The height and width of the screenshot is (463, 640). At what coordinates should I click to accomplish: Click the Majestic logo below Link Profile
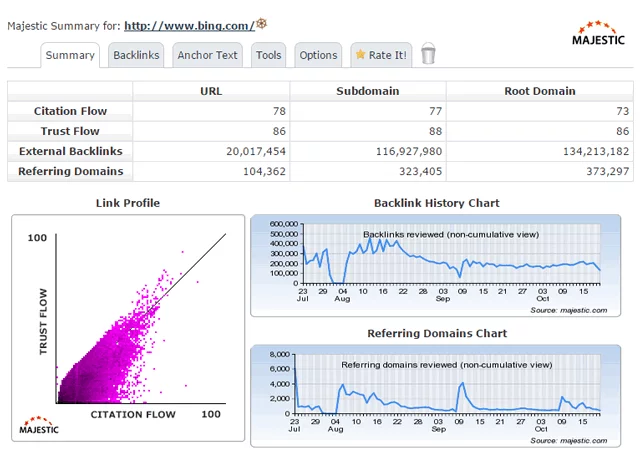tap(40, 425)
